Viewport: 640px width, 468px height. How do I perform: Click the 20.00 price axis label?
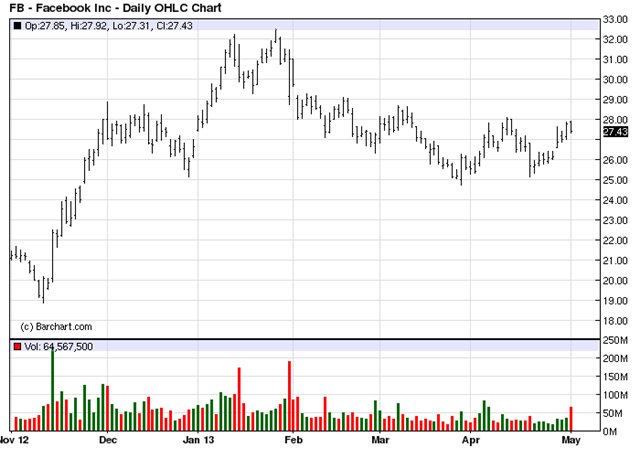[x=616, y=281]
